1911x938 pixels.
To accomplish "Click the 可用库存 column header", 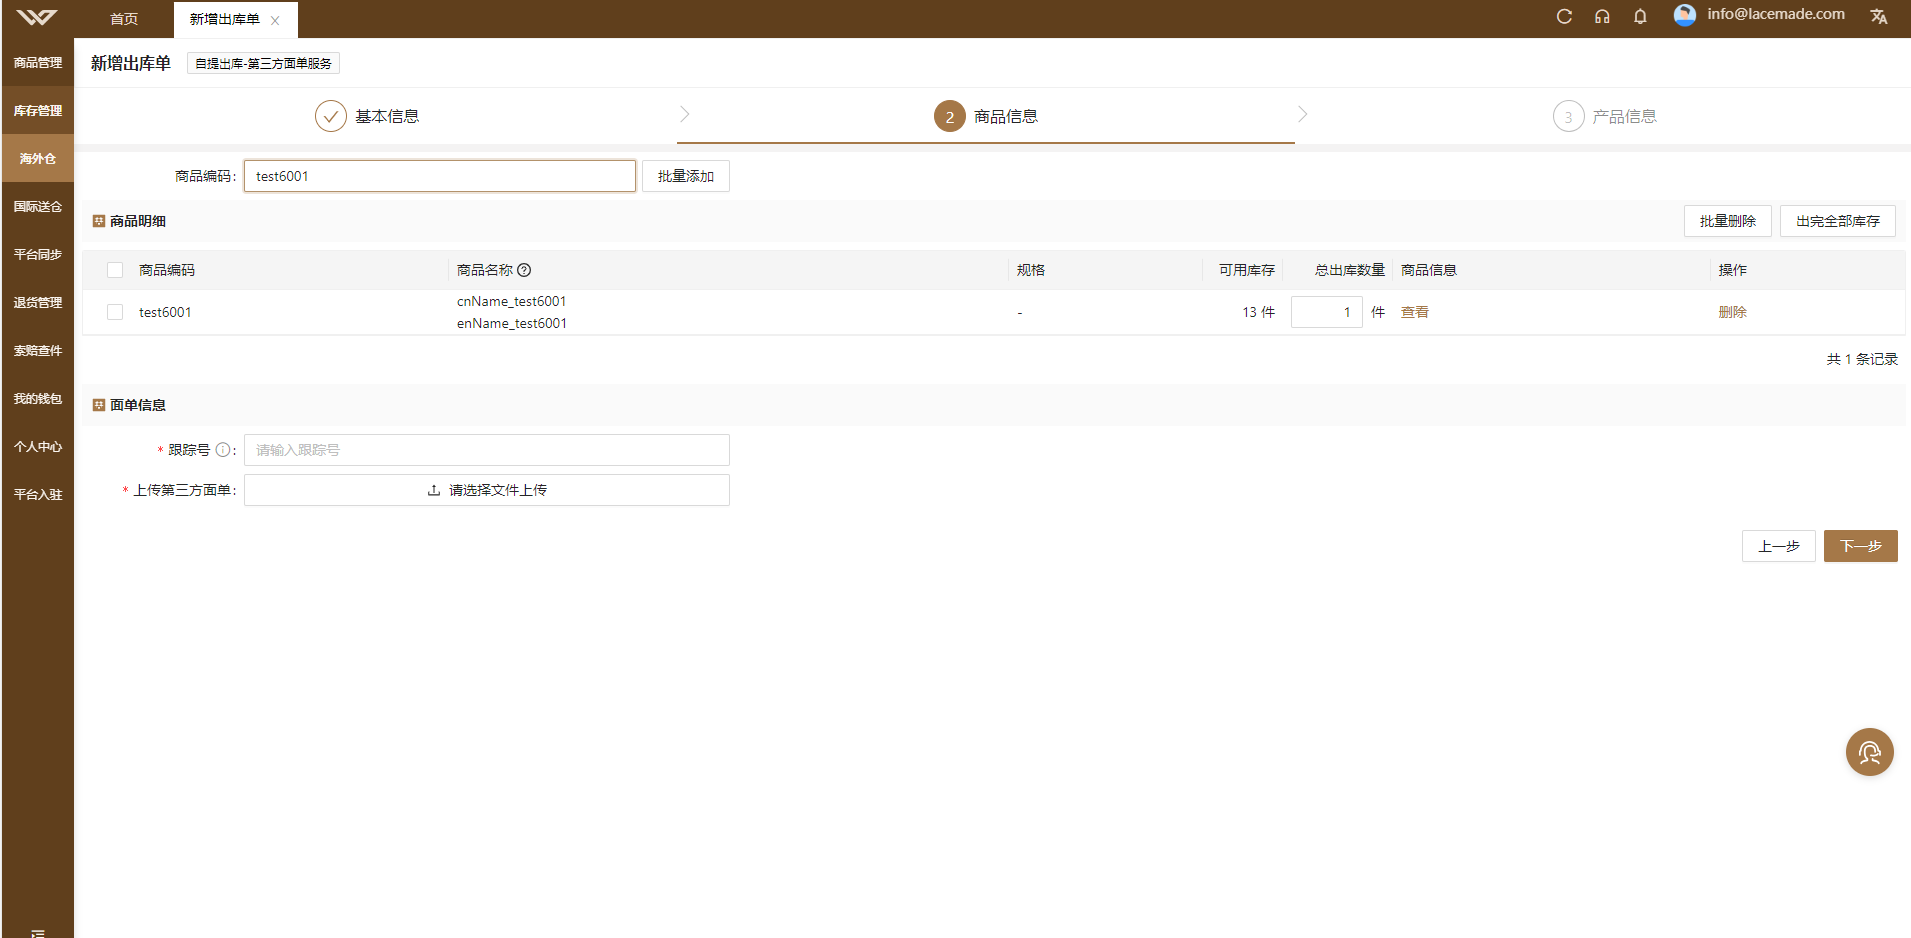I will pyautogui.click(x=1247, y=270).
